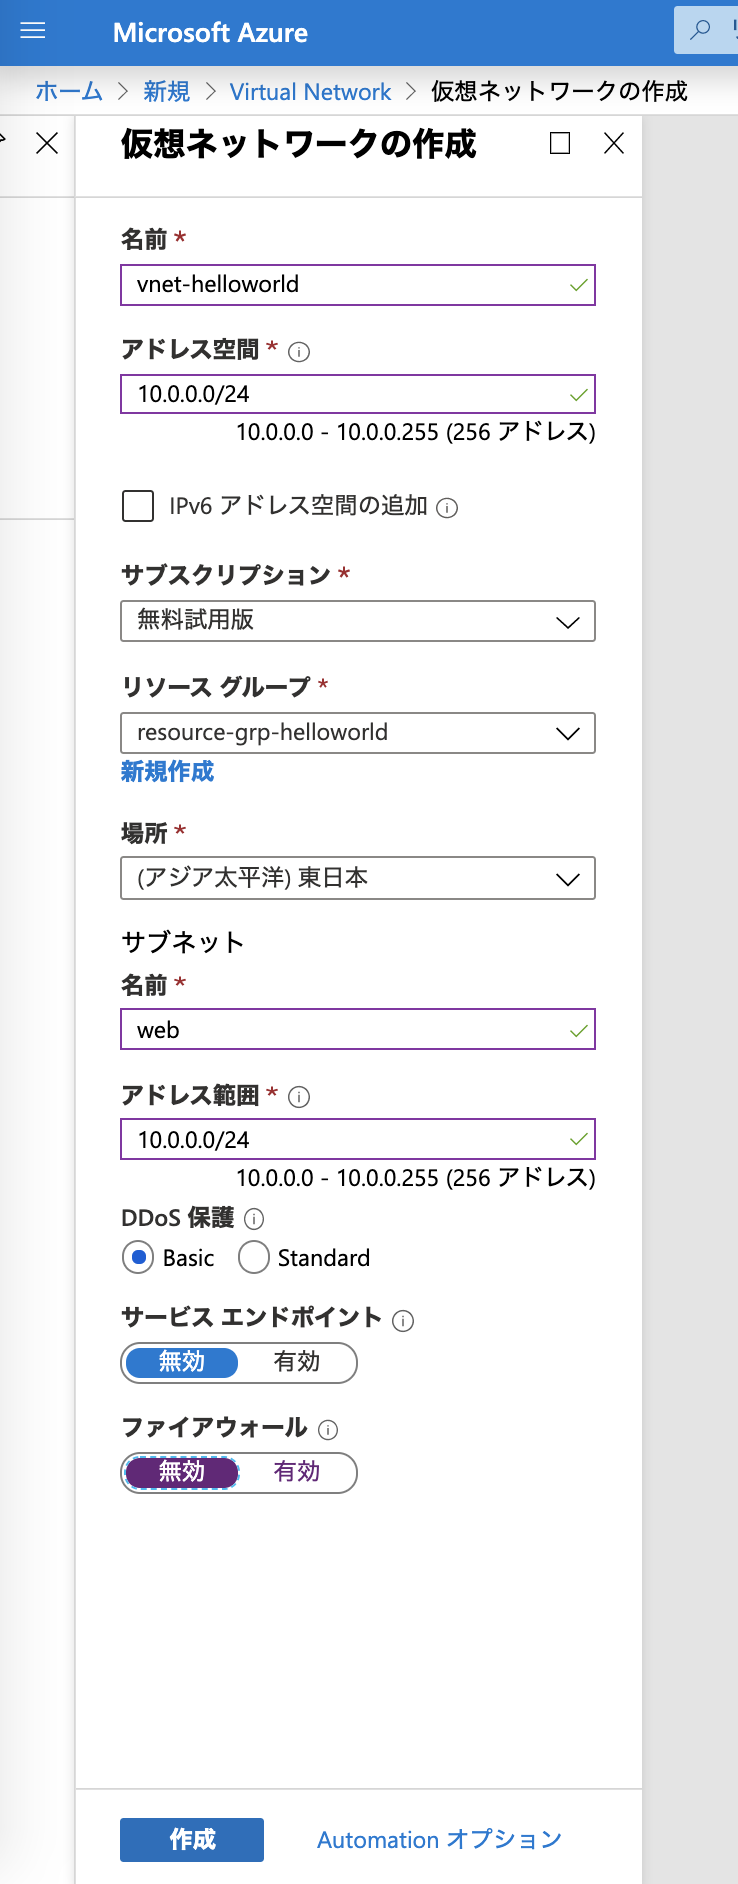738x1884 pixels.
Task: Open Automation オプション link
Action: [439, 1840]
